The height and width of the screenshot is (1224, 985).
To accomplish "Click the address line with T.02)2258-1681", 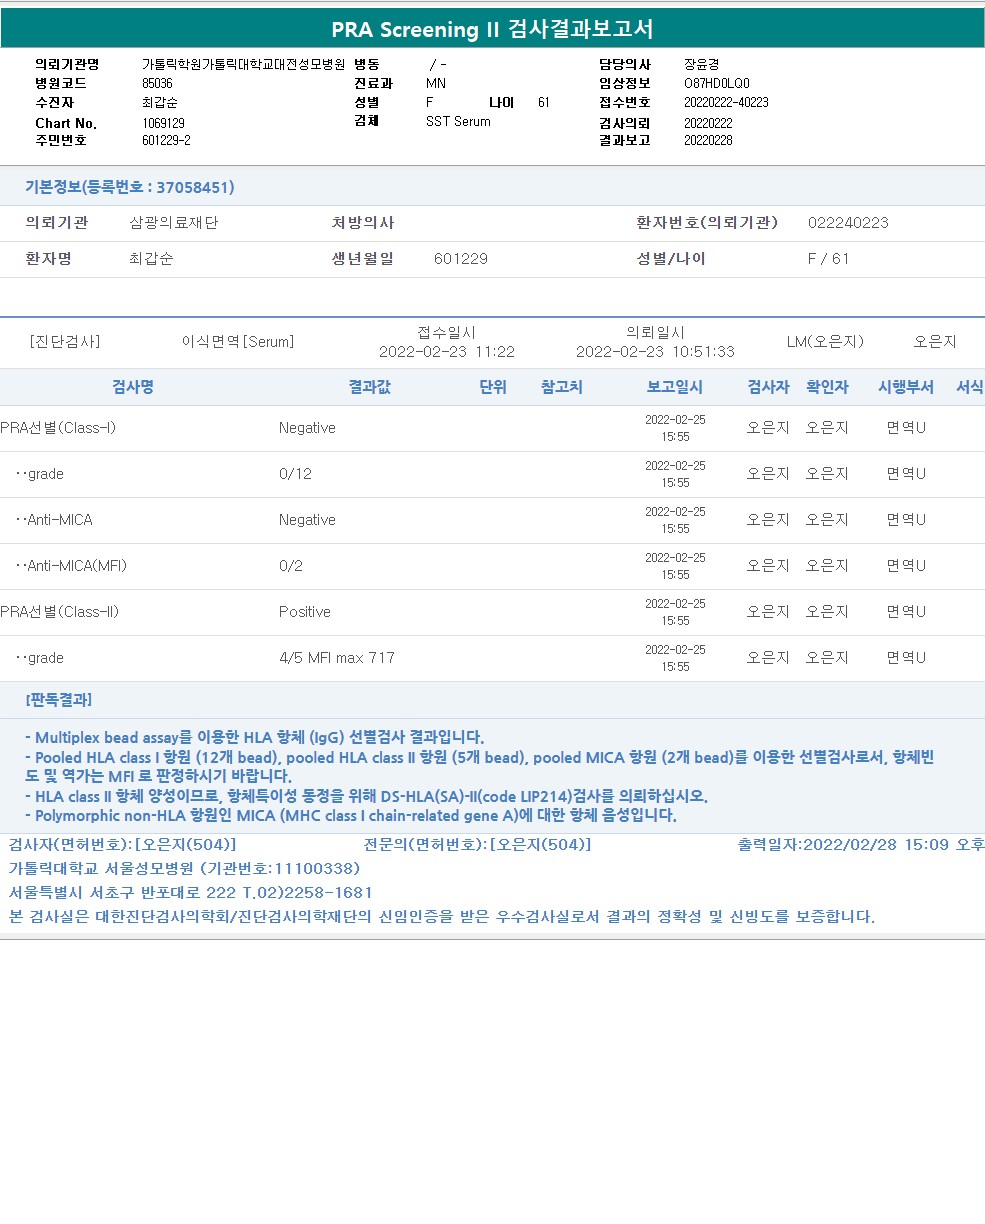I will click(190, 893).
